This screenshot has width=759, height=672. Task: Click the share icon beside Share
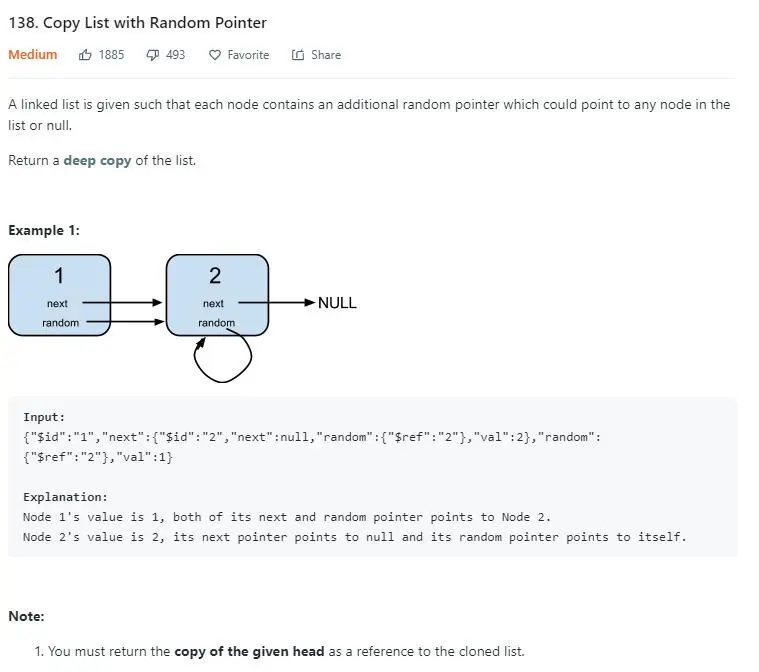pyautogui.click(x=298, y=55)
